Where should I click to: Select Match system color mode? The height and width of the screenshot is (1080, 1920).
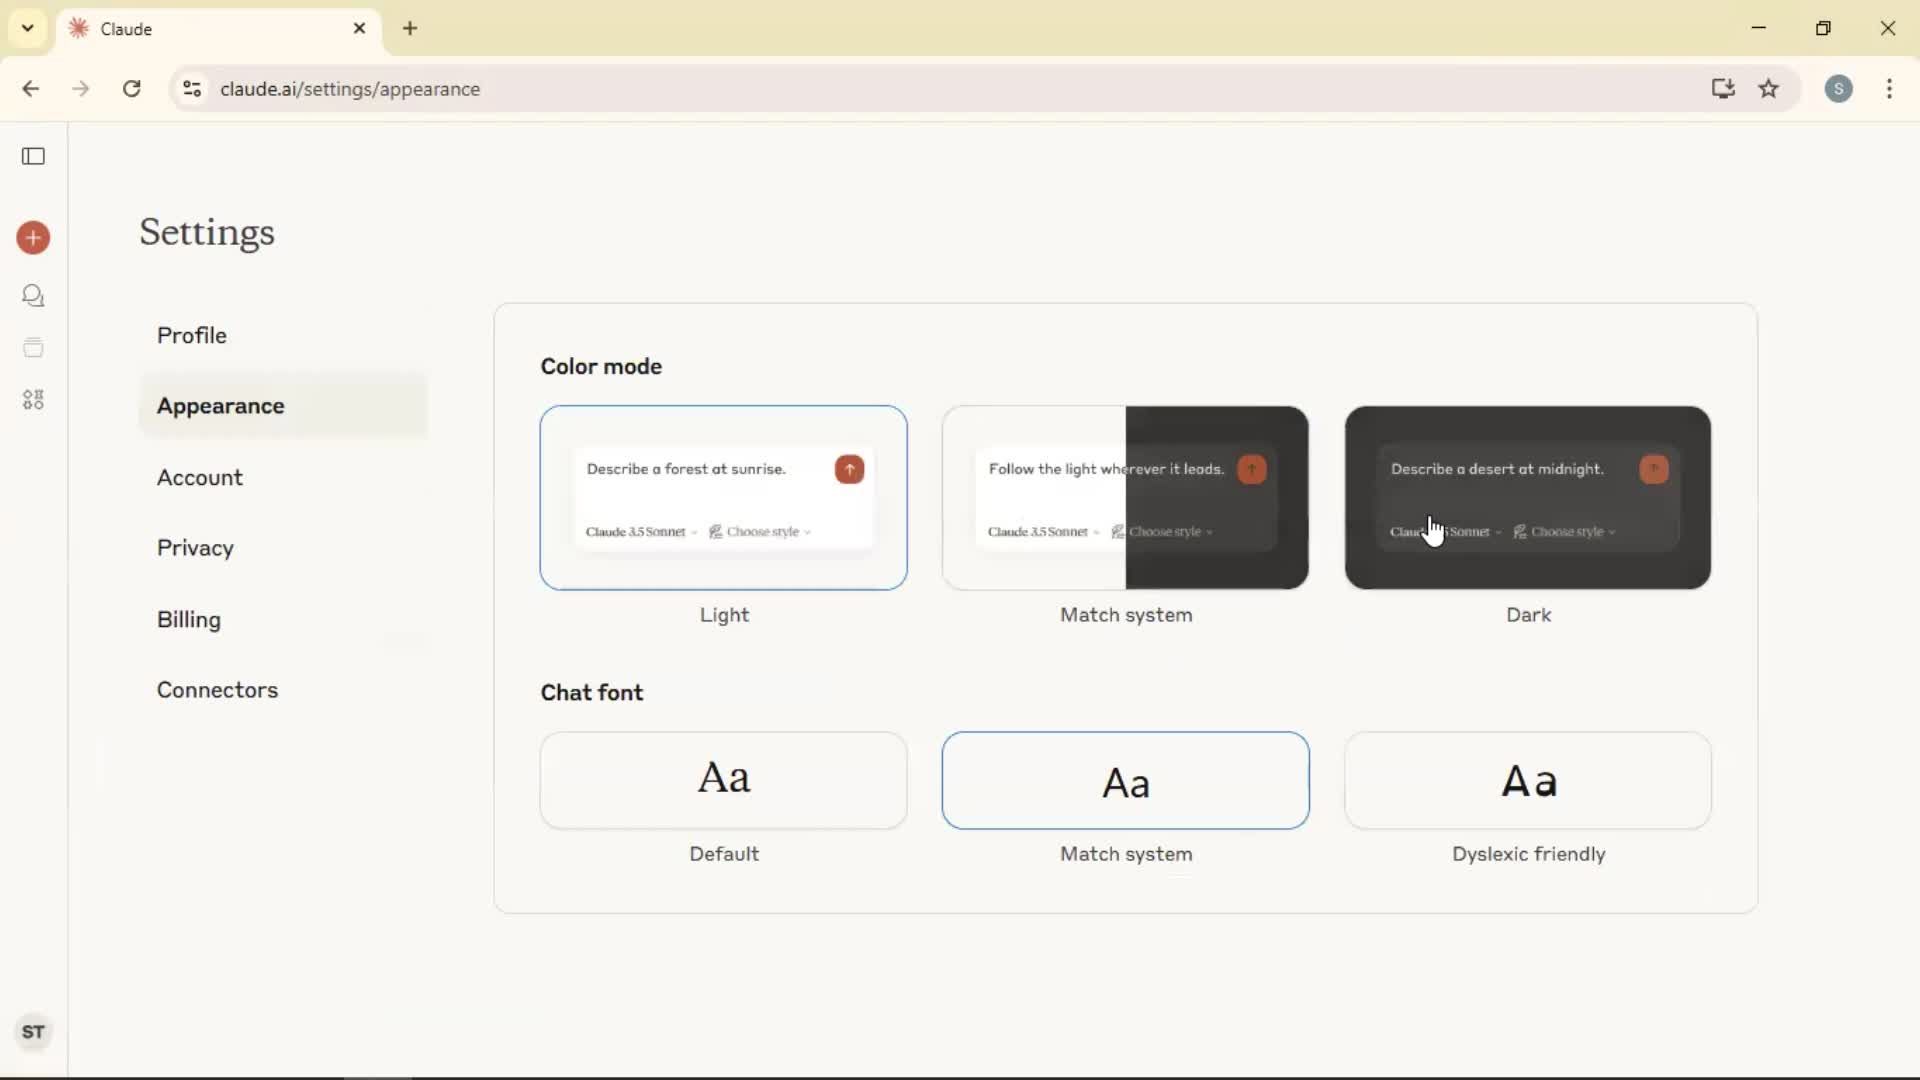click(x=1125, y=498)
